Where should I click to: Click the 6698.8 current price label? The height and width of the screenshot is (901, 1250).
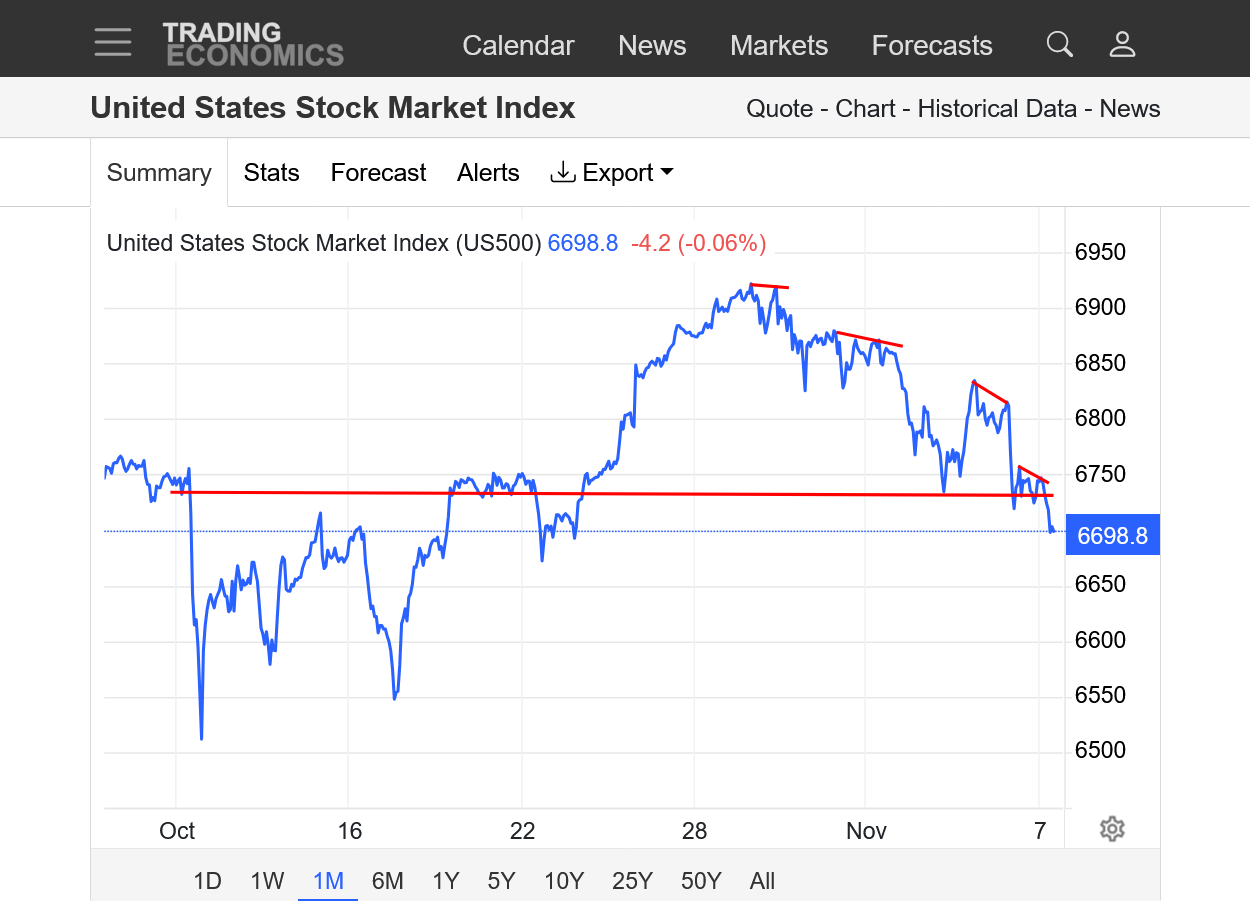1112,536
